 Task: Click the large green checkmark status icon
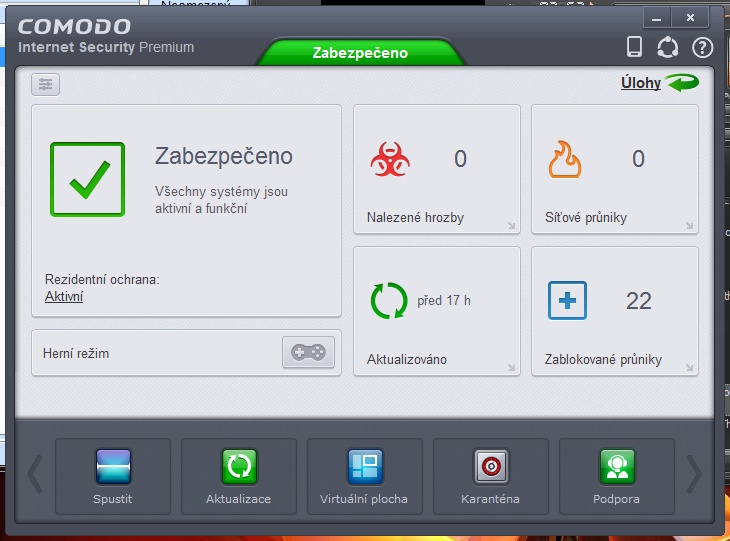tap(88, 179)
